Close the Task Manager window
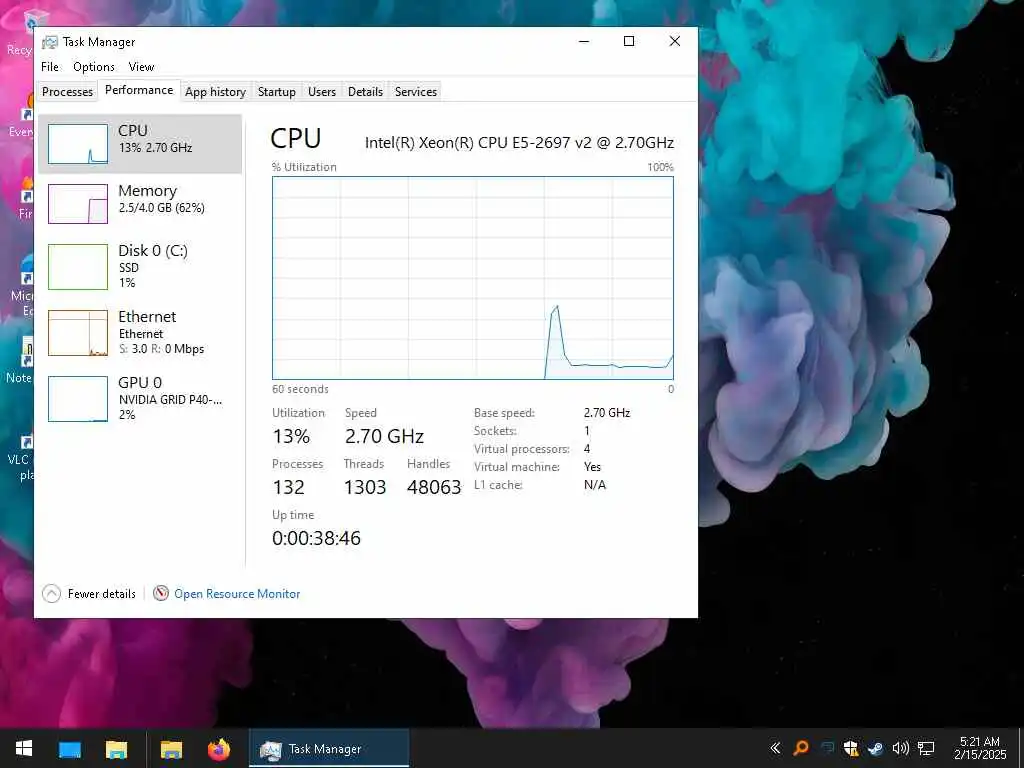This screenshot has width=1024, height=768. point(675,41)
